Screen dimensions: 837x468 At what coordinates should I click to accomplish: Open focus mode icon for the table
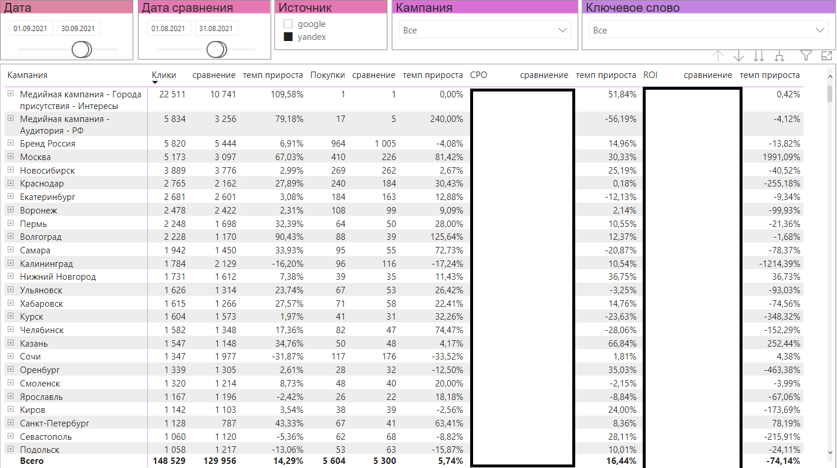click(826, 55)
